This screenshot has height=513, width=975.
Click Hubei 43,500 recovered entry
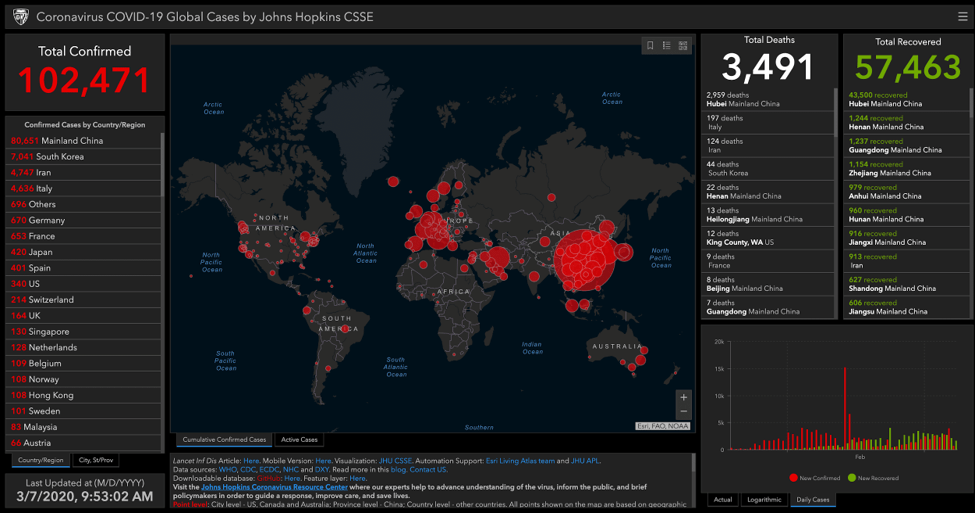[x=906, y=99]
